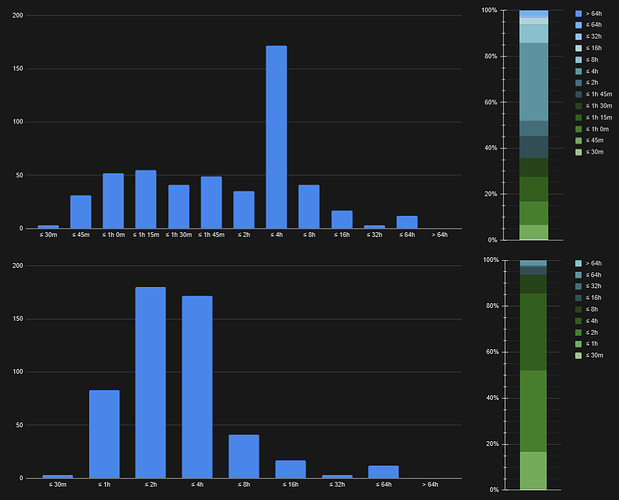Screen dimensions: 619x500
Task: Select the ≤ 64h bar in upper histogram
Action: point(407,222)
